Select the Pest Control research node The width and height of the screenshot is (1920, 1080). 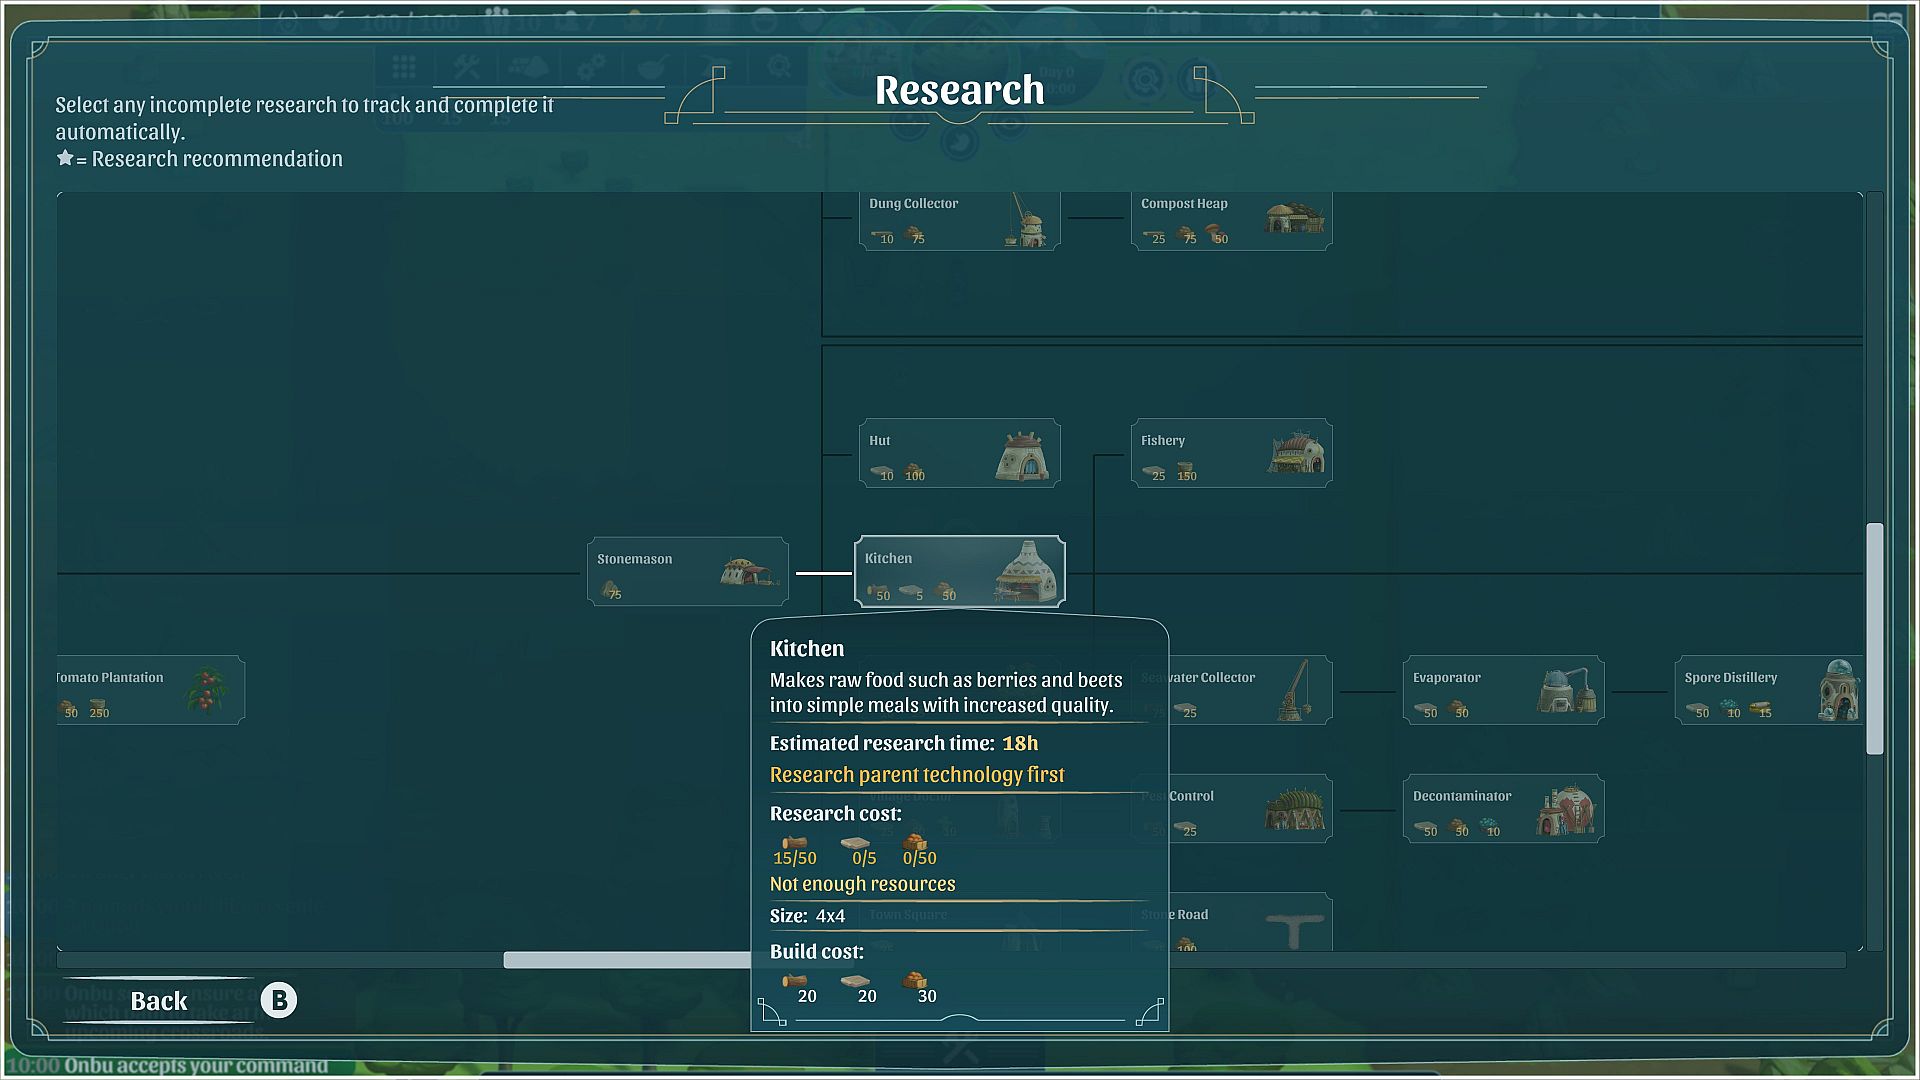[x=1250, y=808]
